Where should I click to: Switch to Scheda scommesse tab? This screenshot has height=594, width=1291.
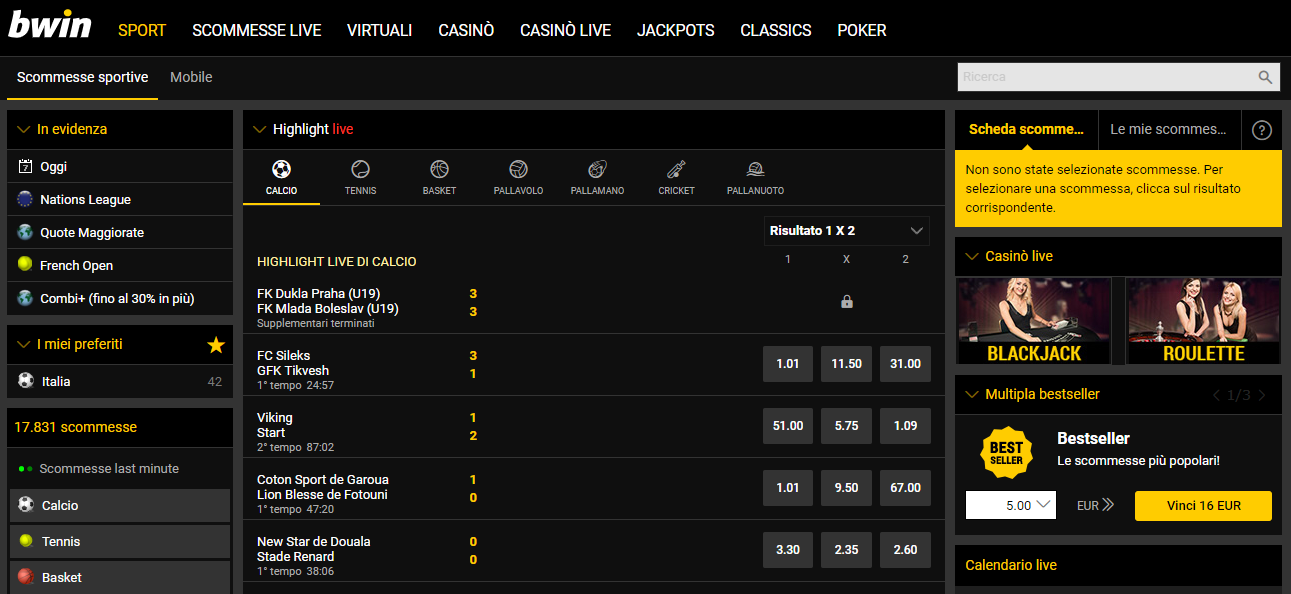point(1026,129)
